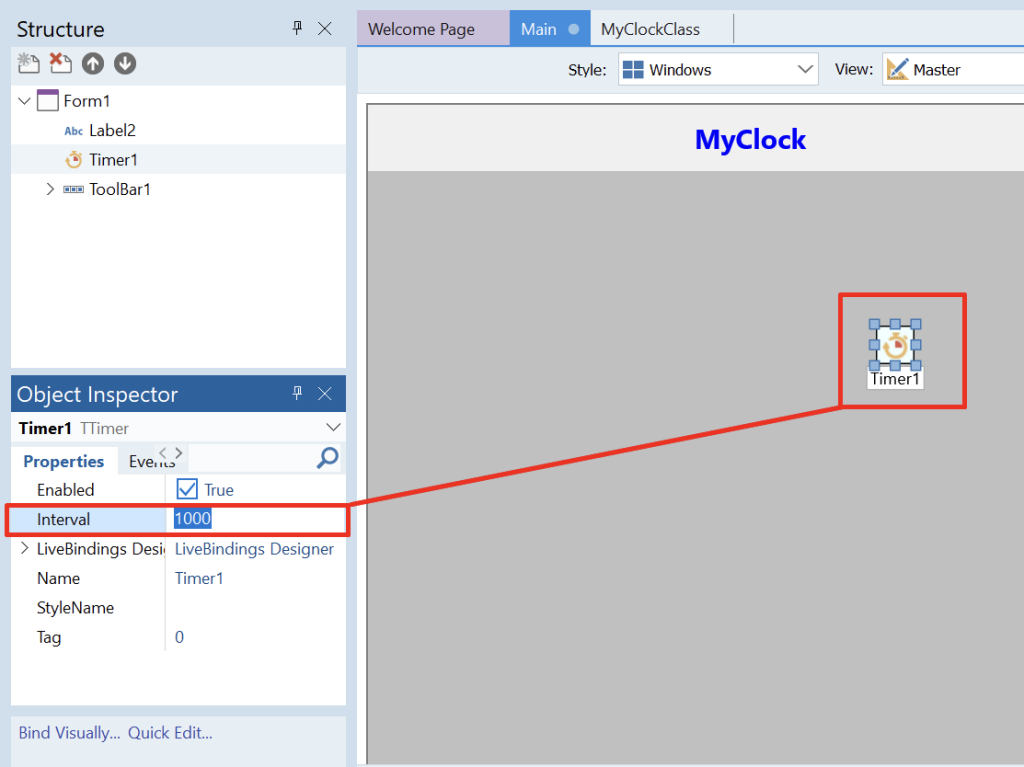Select Form1 in the Structure tree
The image size is (1024, 767).
point(86,101)
